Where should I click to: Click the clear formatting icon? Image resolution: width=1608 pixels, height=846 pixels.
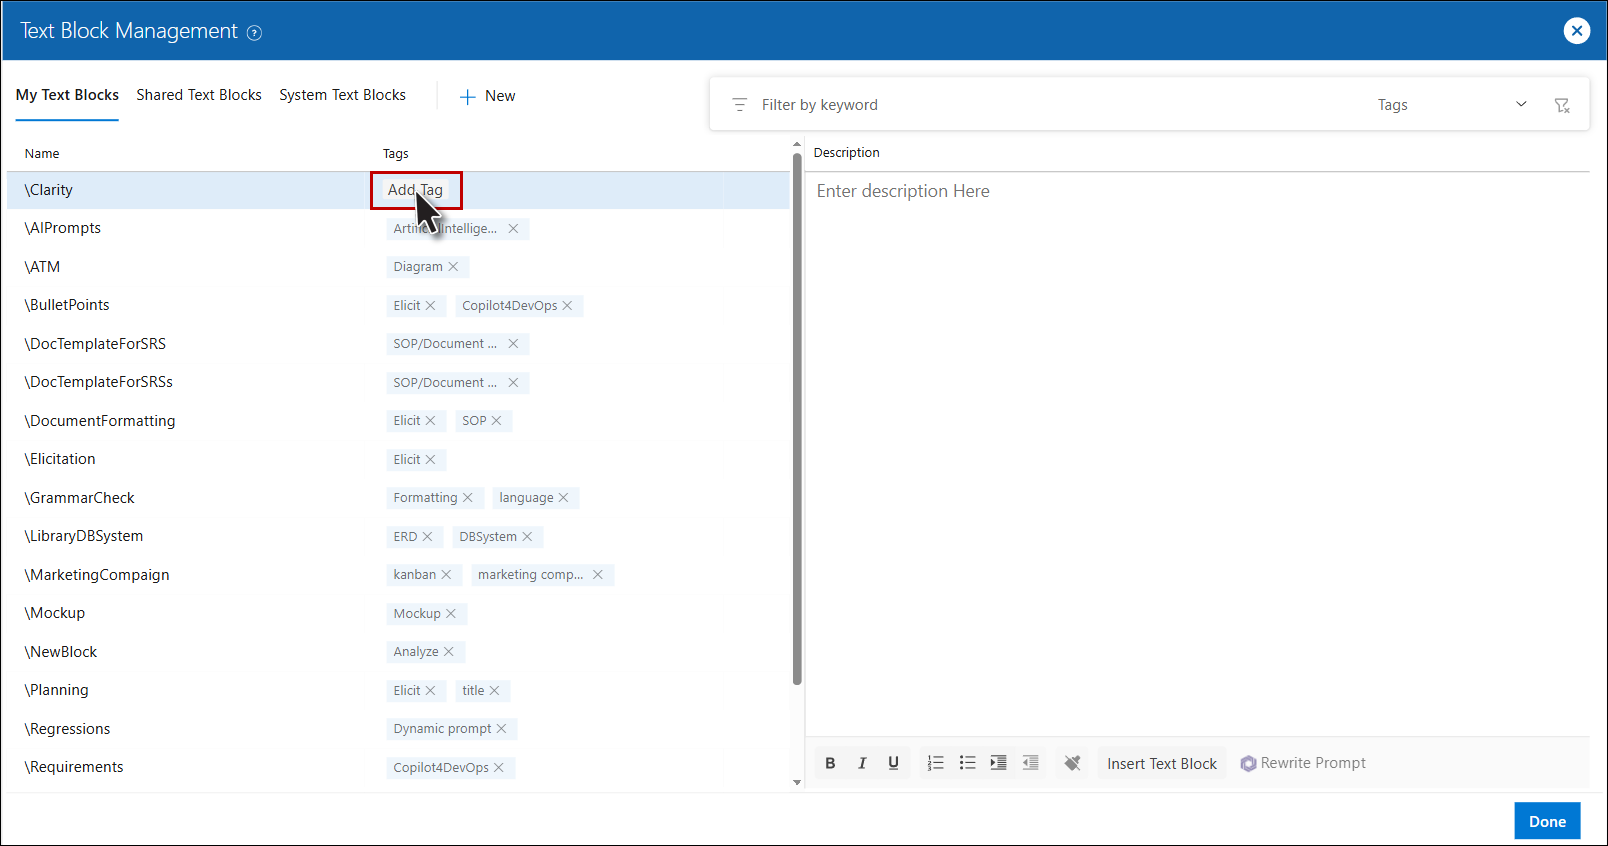[1072, 763]
